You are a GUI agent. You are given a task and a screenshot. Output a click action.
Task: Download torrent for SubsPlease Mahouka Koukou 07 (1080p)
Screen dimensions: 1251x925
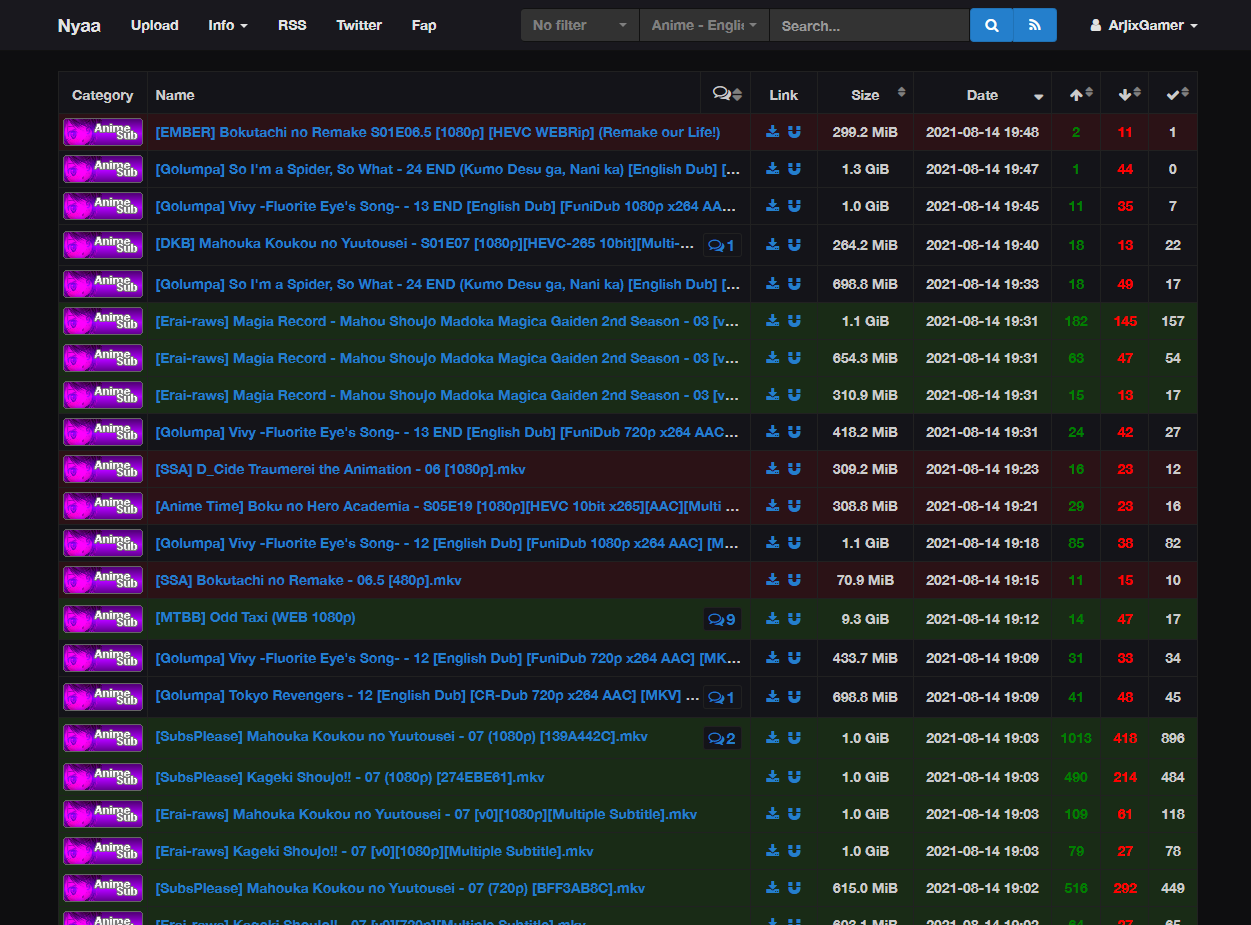click(x=772, y=738)
